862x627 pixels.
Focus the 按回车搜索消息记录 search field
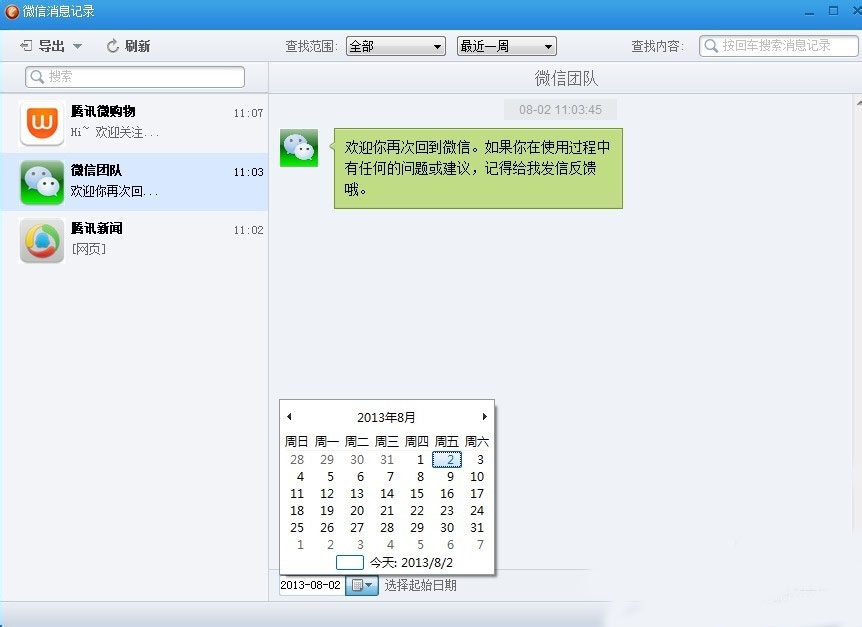[x=778, y=46]
